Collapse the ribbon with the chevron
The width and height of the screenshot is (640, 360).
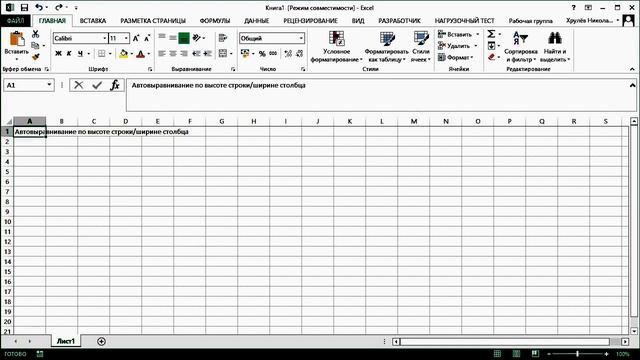tap(632, 69)
